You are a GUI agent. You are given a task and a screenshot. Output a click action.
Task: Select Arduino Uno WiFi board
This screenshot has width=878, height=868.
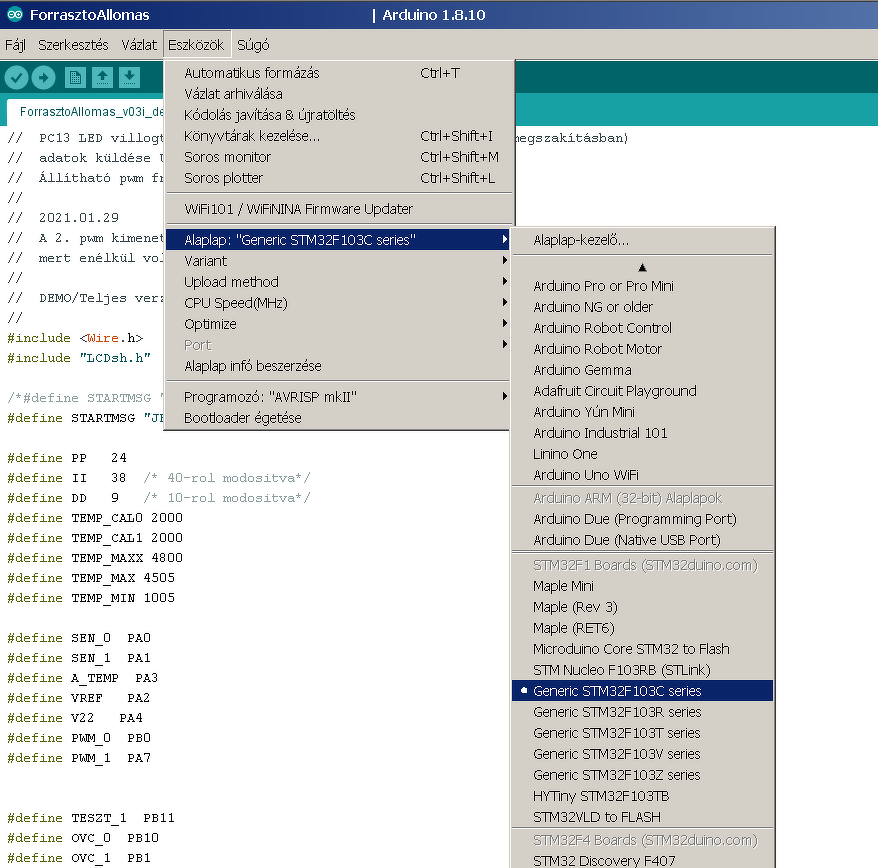pos(642,475)
